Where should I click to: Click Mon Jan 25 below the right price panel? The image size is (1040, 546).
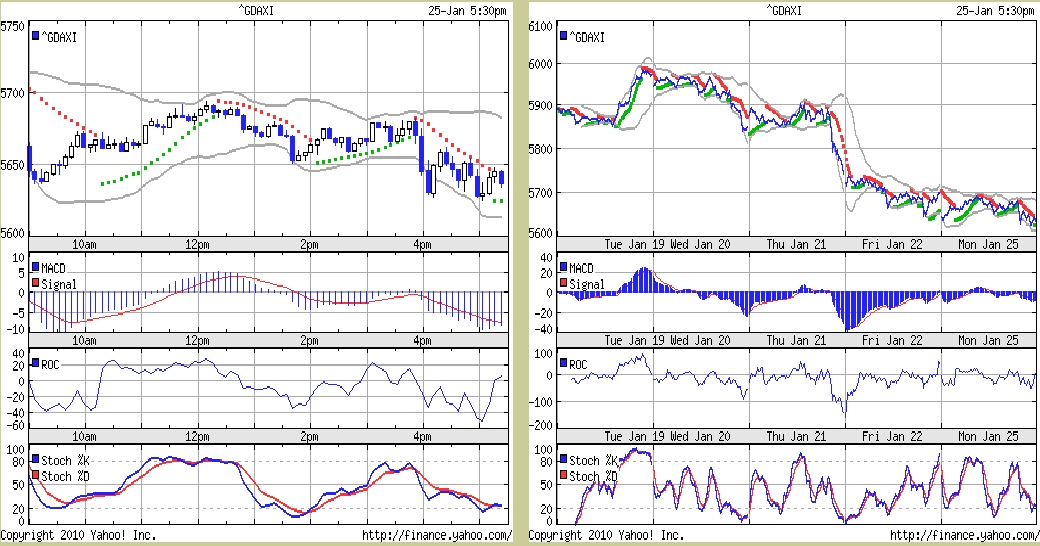(x=988, y=244)
